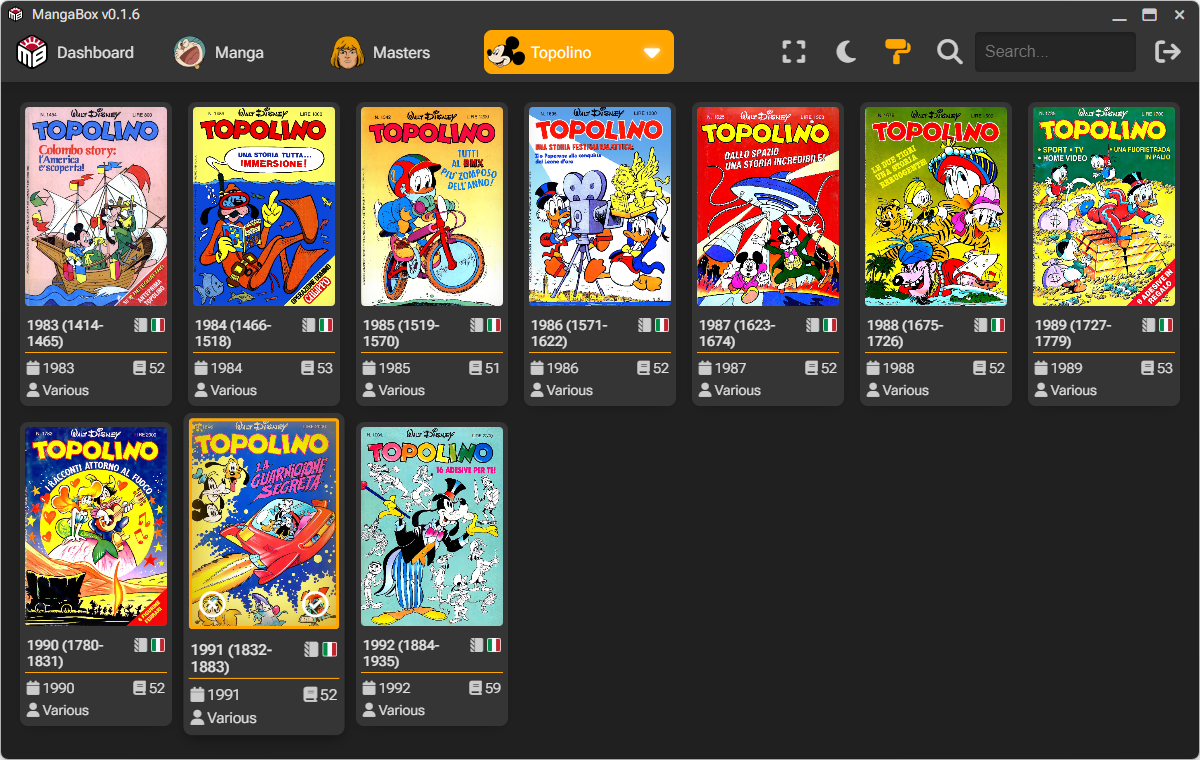Image resolution: width=1200 pixels, height=760 pixels.
Task: Click volume count "59" on 1992 card
Action: pos(493,688)
